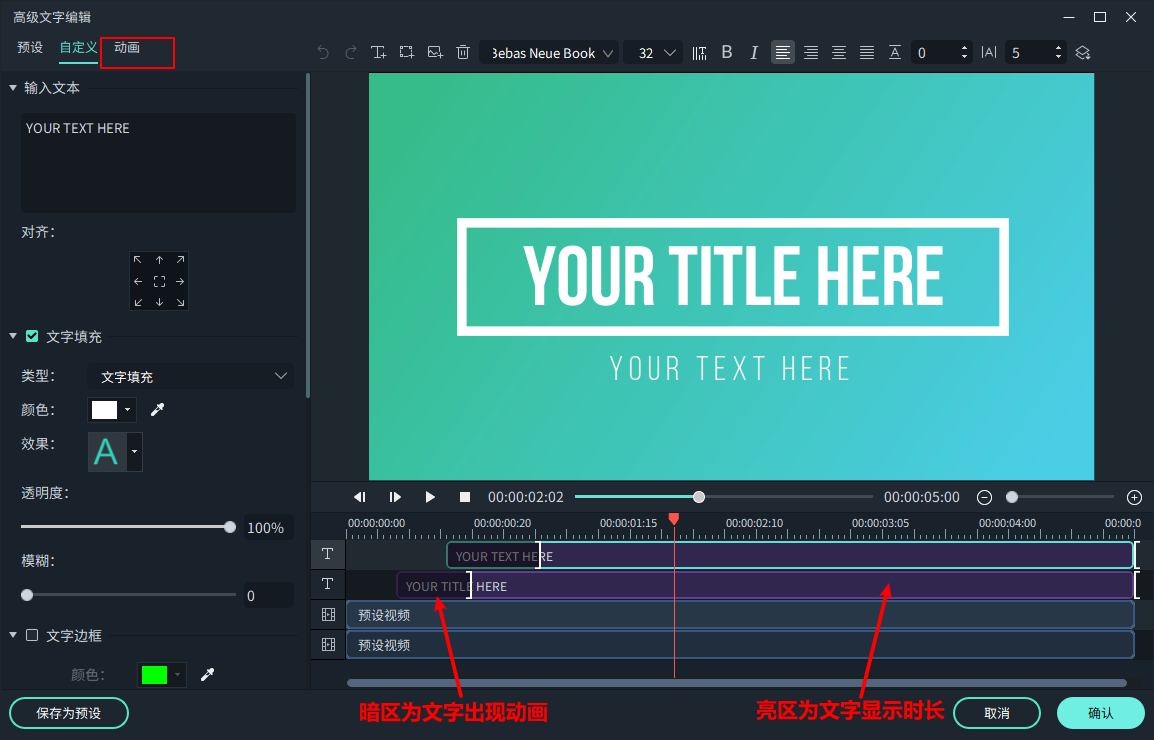1154x740 pixels.
Task: Toggle bold text formatting
Action: [727, 53]
